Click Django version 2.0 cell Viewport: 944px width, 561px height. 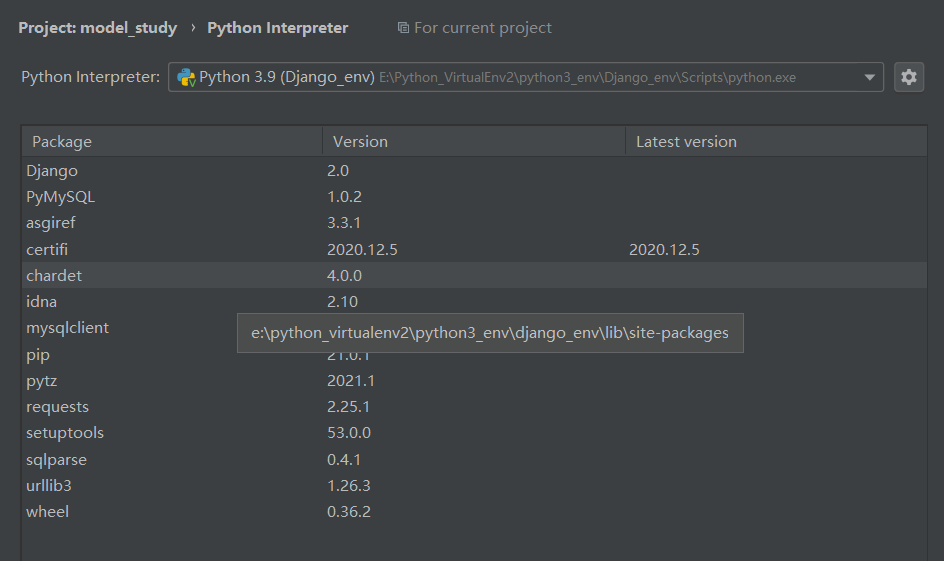[x=338, y=170]
